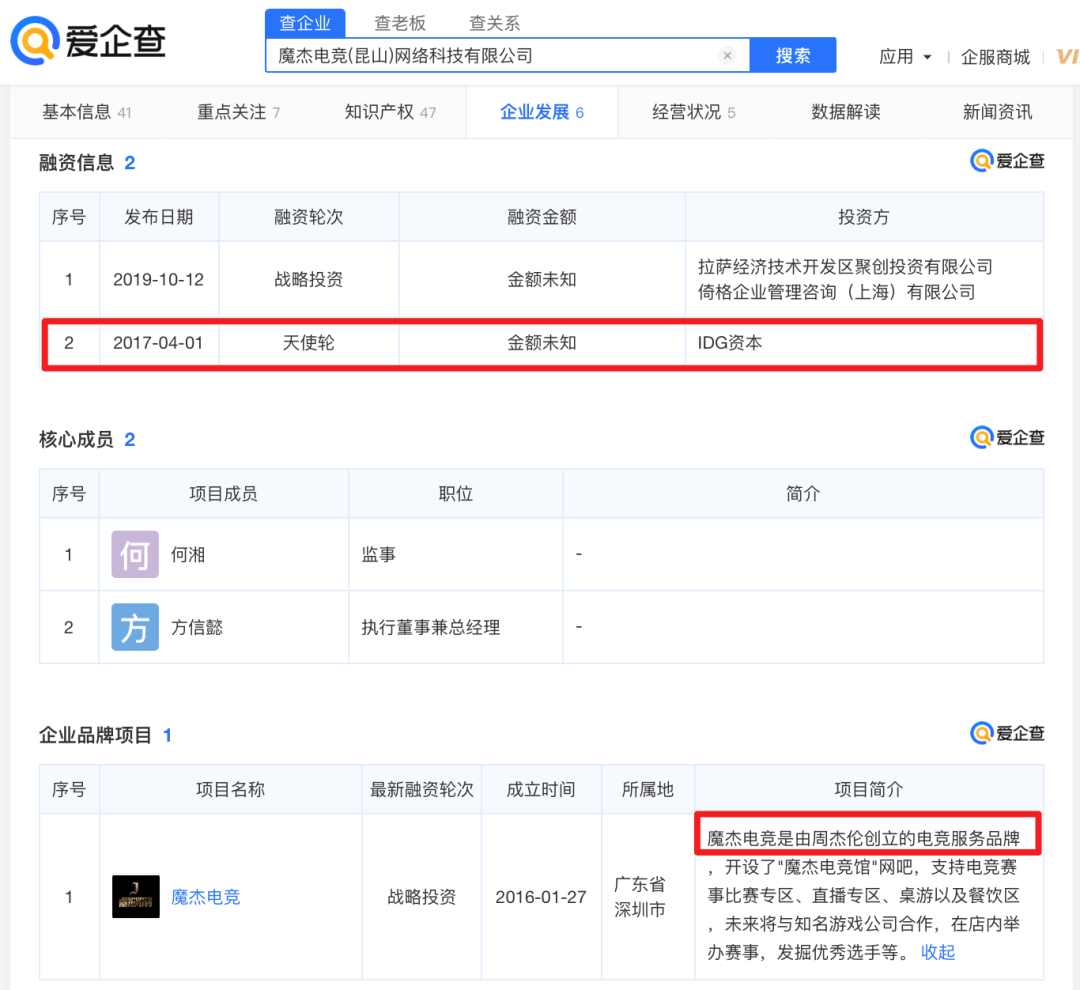Screen dimensions: 1080x990
Task: Open the 新闻资讯 tab
Action: 997,112
